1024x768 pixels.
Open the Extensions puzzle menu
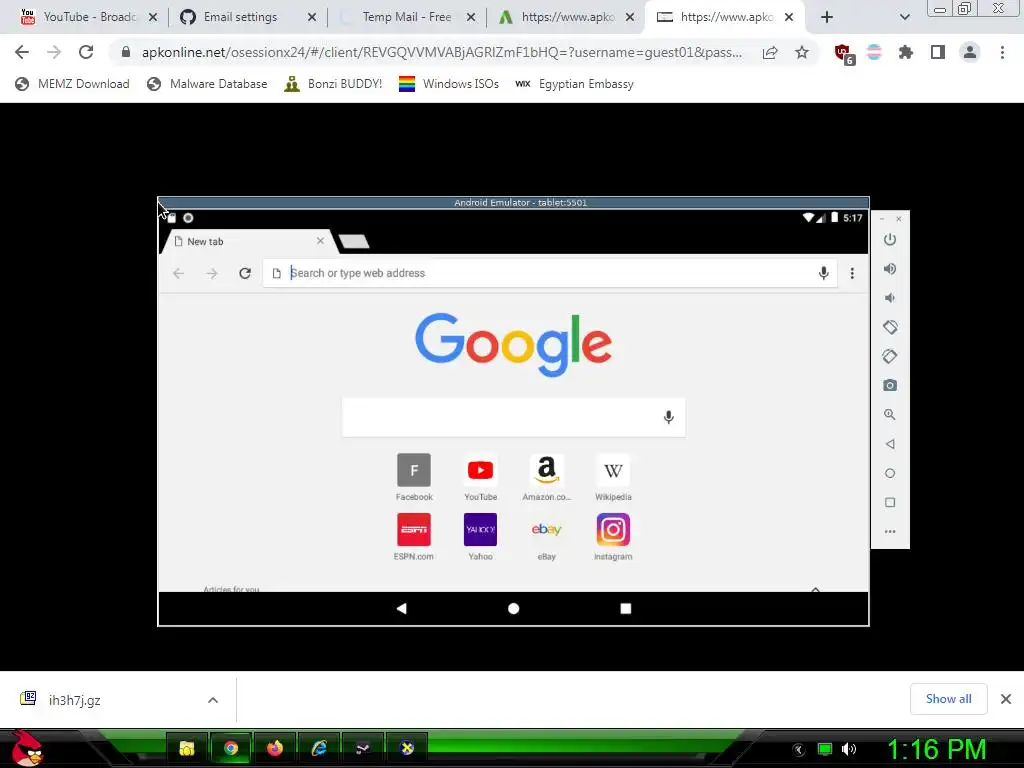tap(906, 52)
